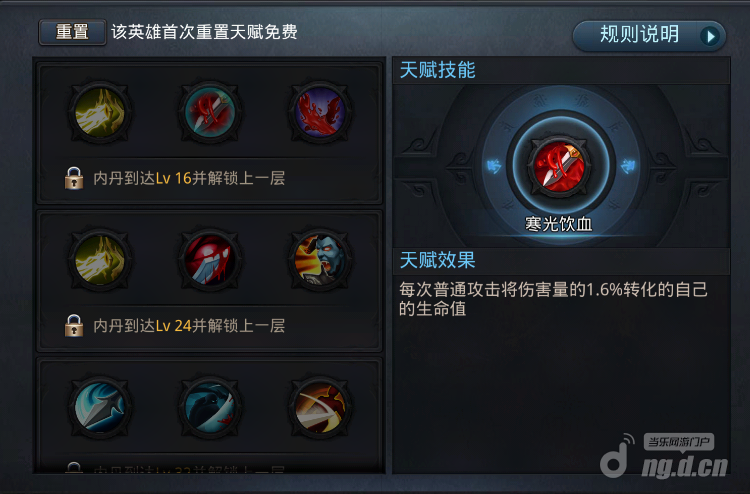Click the large 寒光饮血 talent skill icon

(x=560, y=167)
